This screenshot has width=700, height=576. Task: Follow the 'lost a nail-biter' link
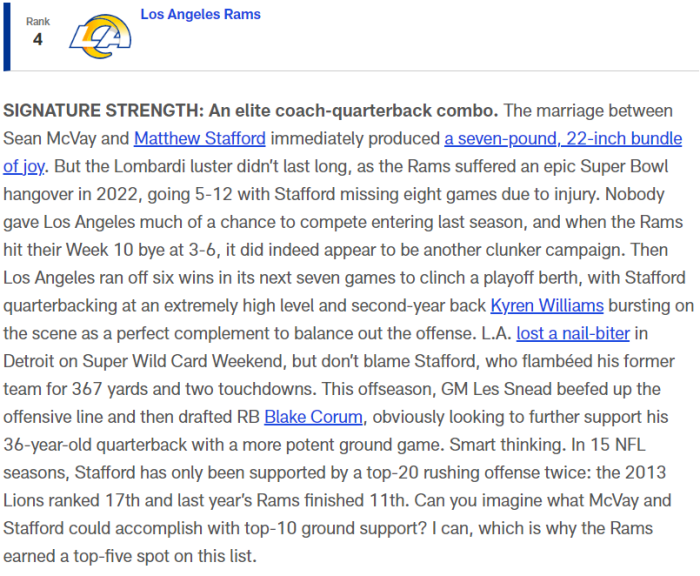[x=573, y=333]
